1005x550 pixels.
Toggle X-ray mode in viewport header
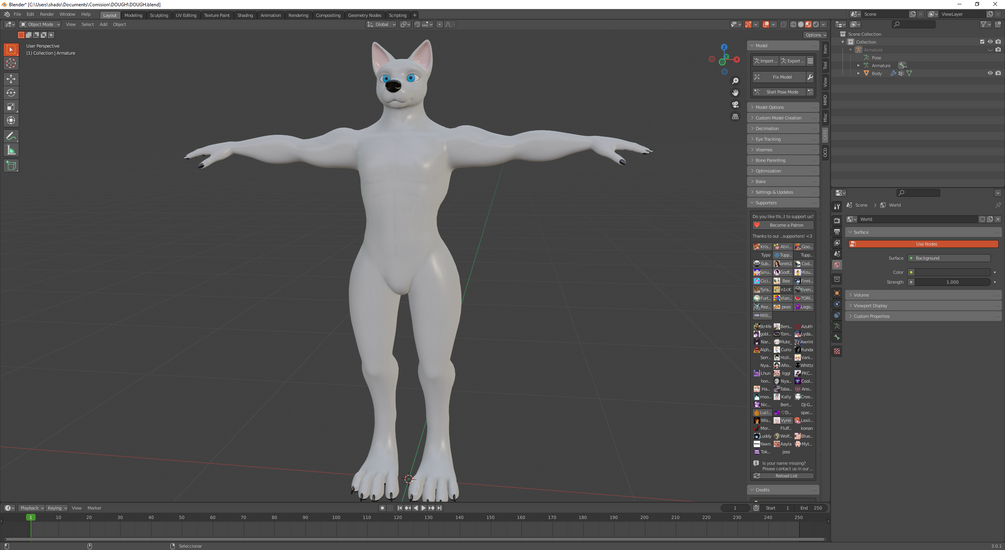click(x=783, y=24)
